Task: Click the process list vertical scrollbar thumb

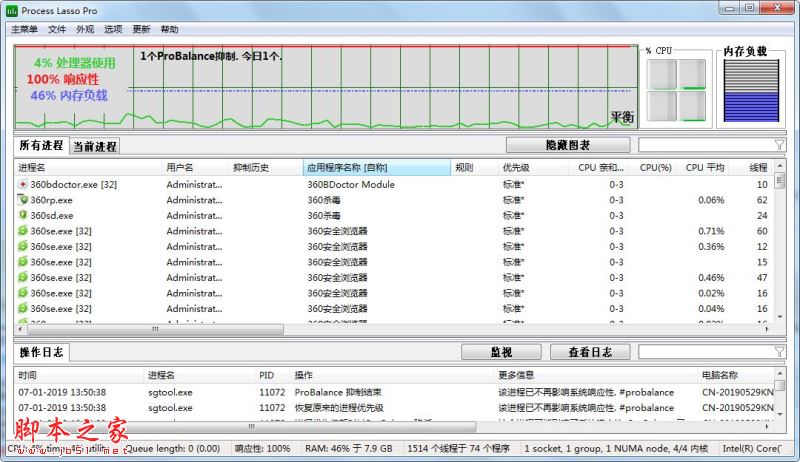Action: (779, 181)
